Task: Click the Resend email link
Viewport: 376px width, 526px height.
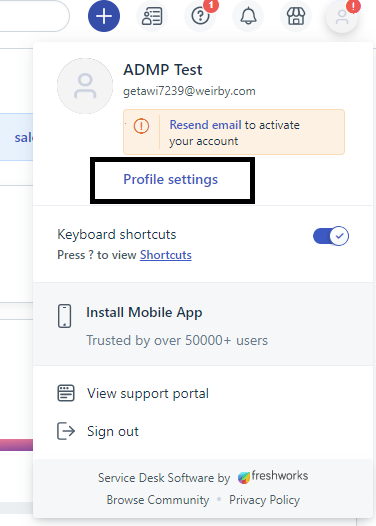Action: [x=205, y=125]
